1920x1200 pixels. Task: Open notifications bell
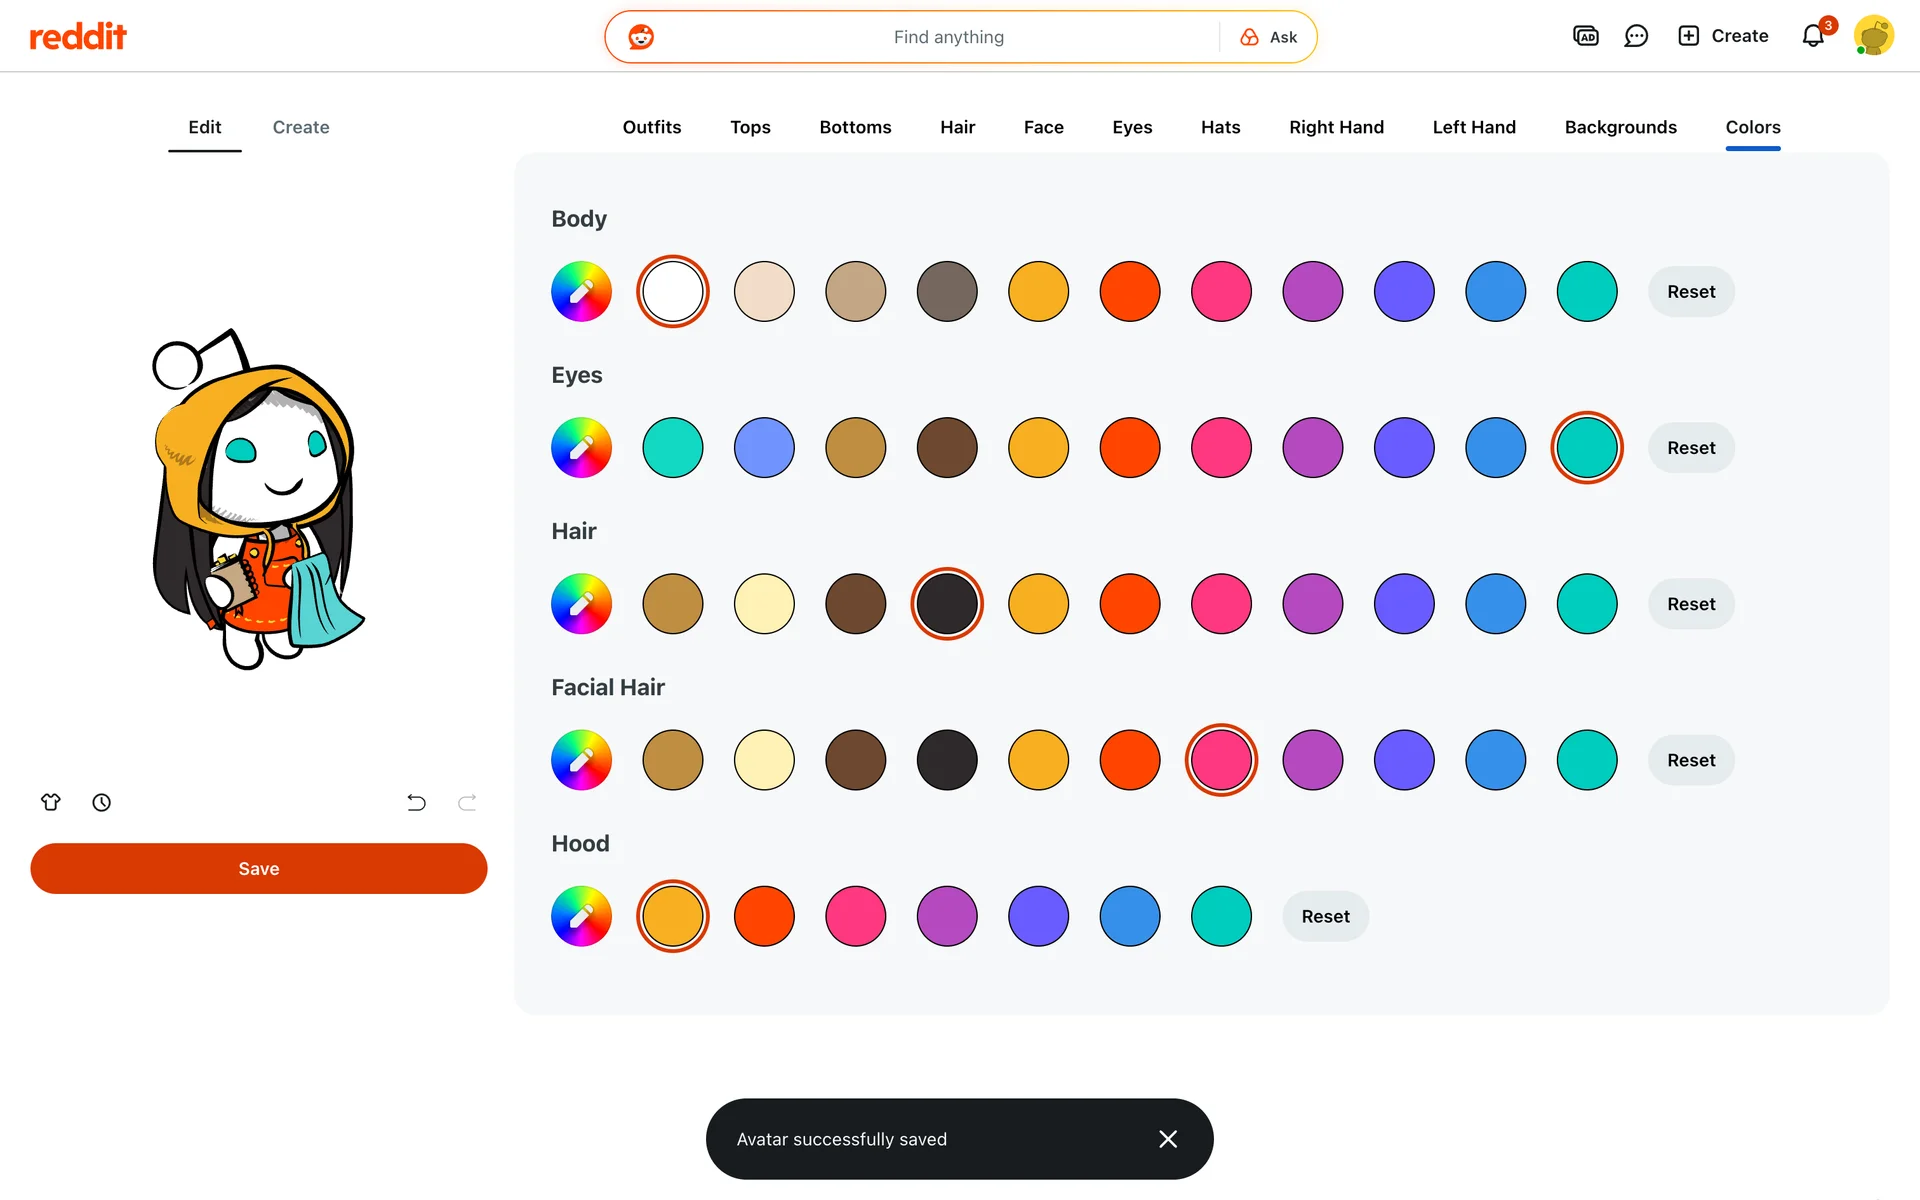click(1813, 36)
